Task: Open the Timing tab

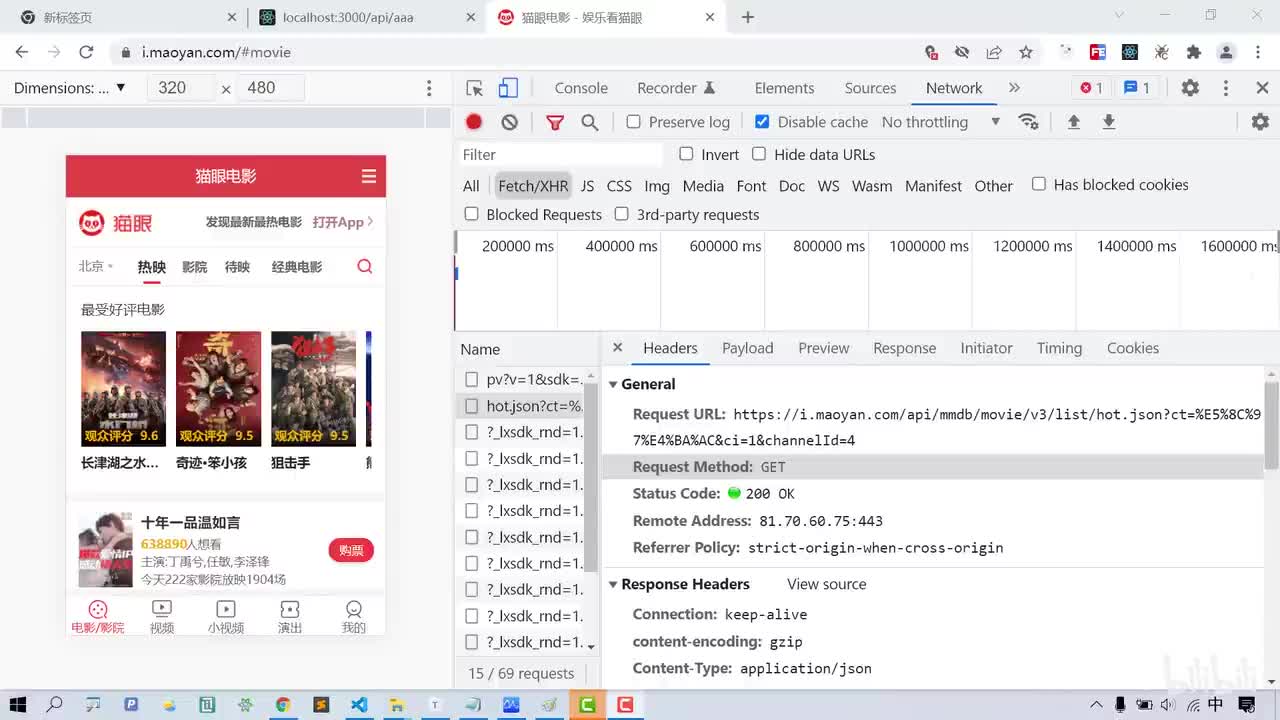Action: click(1059, 348)
